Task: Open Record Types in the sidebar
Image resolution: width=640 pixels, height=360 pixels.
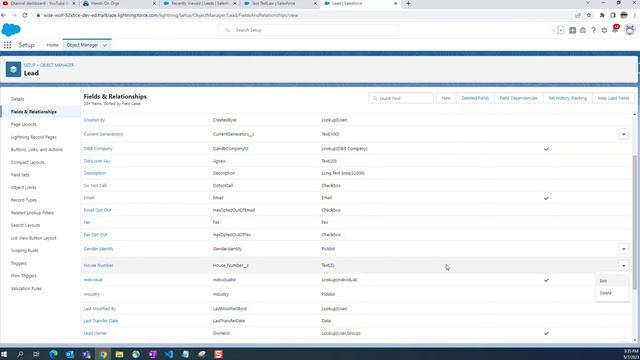Action: [24, 200]
